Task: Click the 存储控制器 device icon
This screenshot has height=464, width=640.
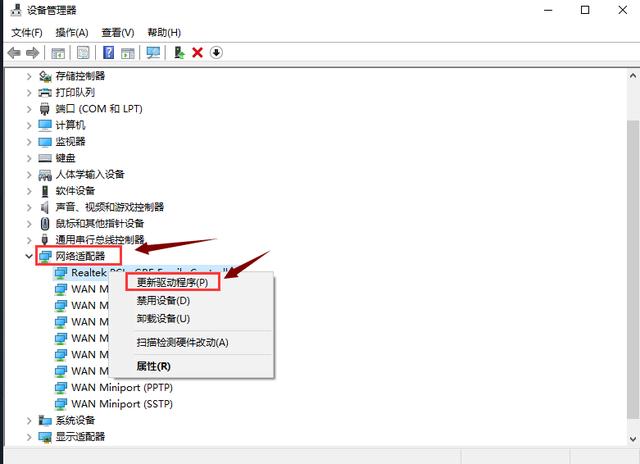Action: click(x=45, y=76)
